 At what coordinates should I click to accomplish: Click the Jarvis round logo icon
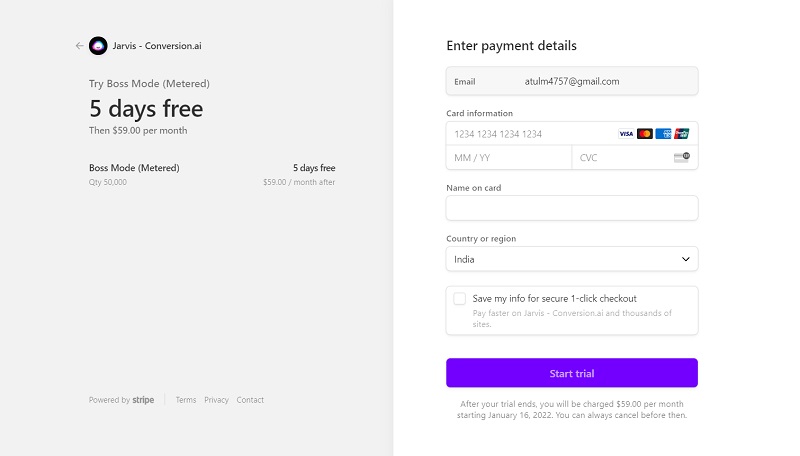coord(98,46)
